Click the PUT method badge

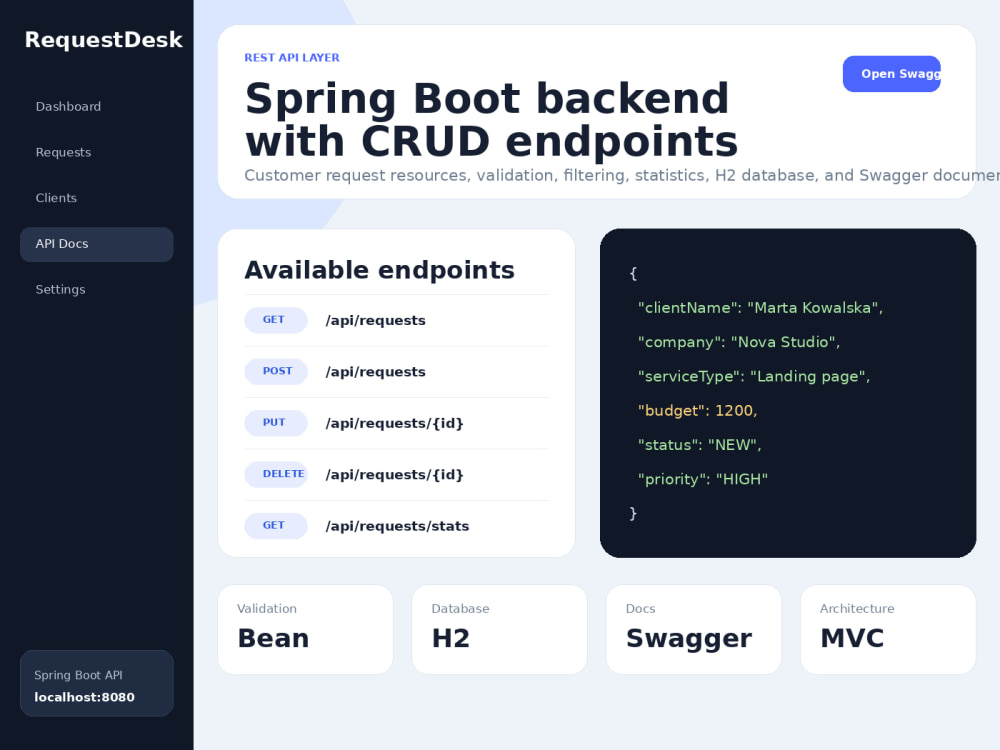pyautogui.click(x=276, y=423)
